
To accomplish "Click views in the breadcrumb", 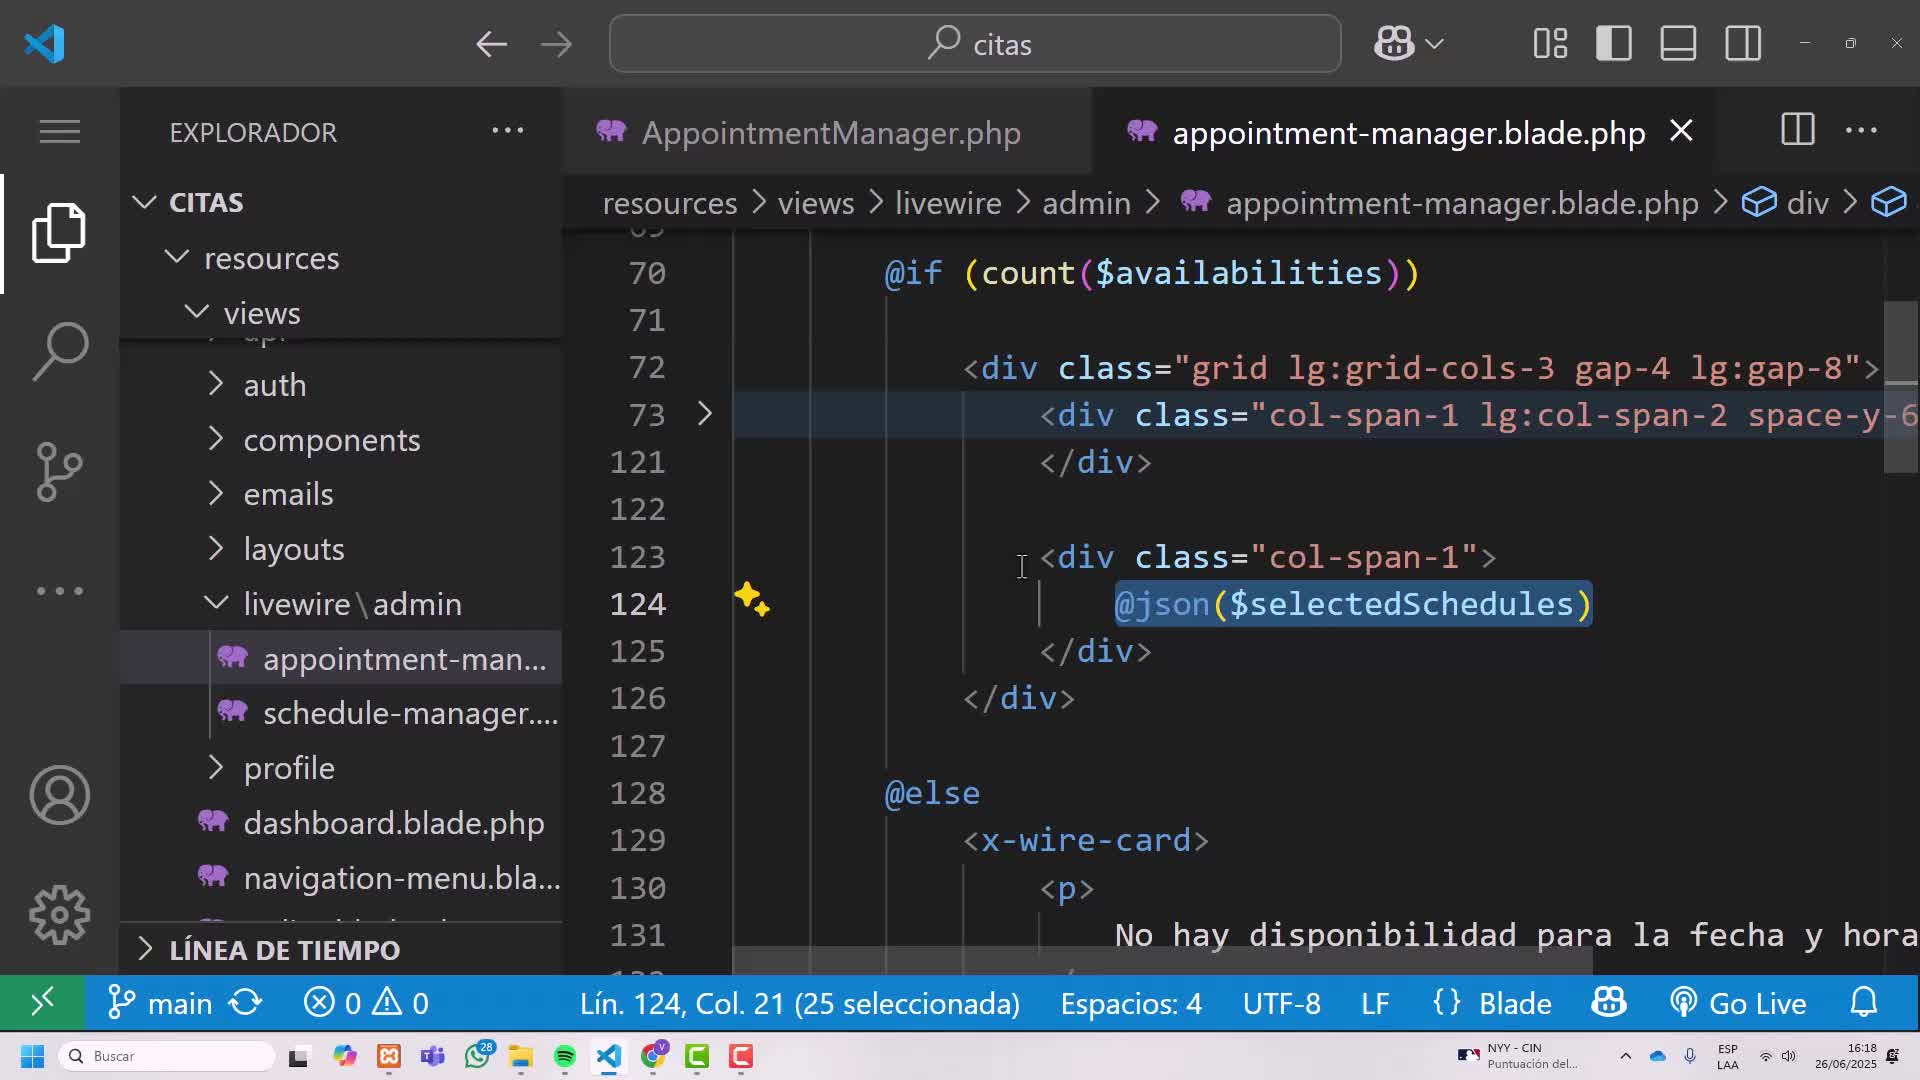I will point(816,203).
